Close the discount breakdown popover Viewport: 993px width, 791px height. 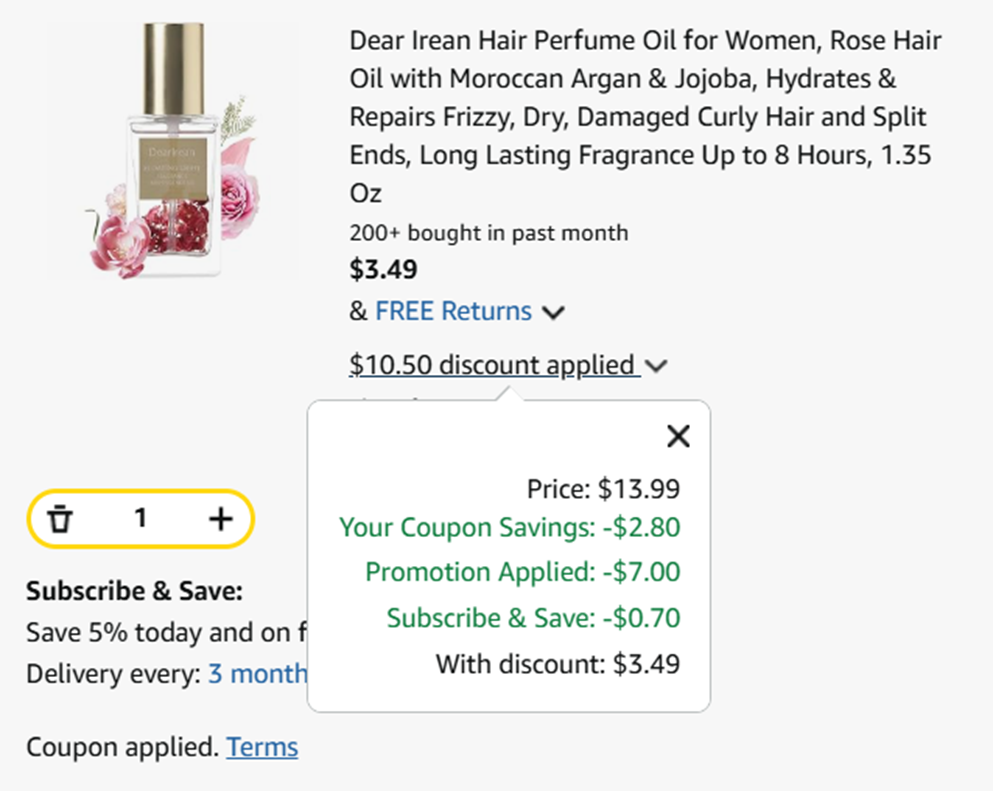[678, 436]
